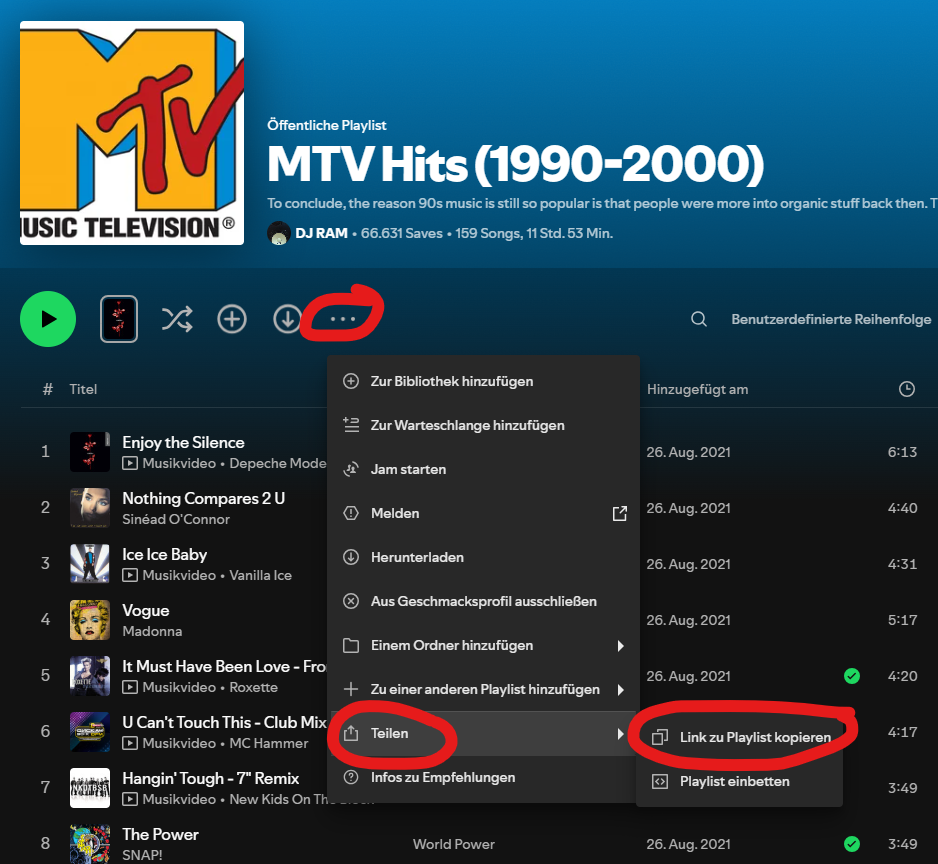Click Musikvideo icon on MC Hammer row
The image size is (938, 864).
(130, 743)
